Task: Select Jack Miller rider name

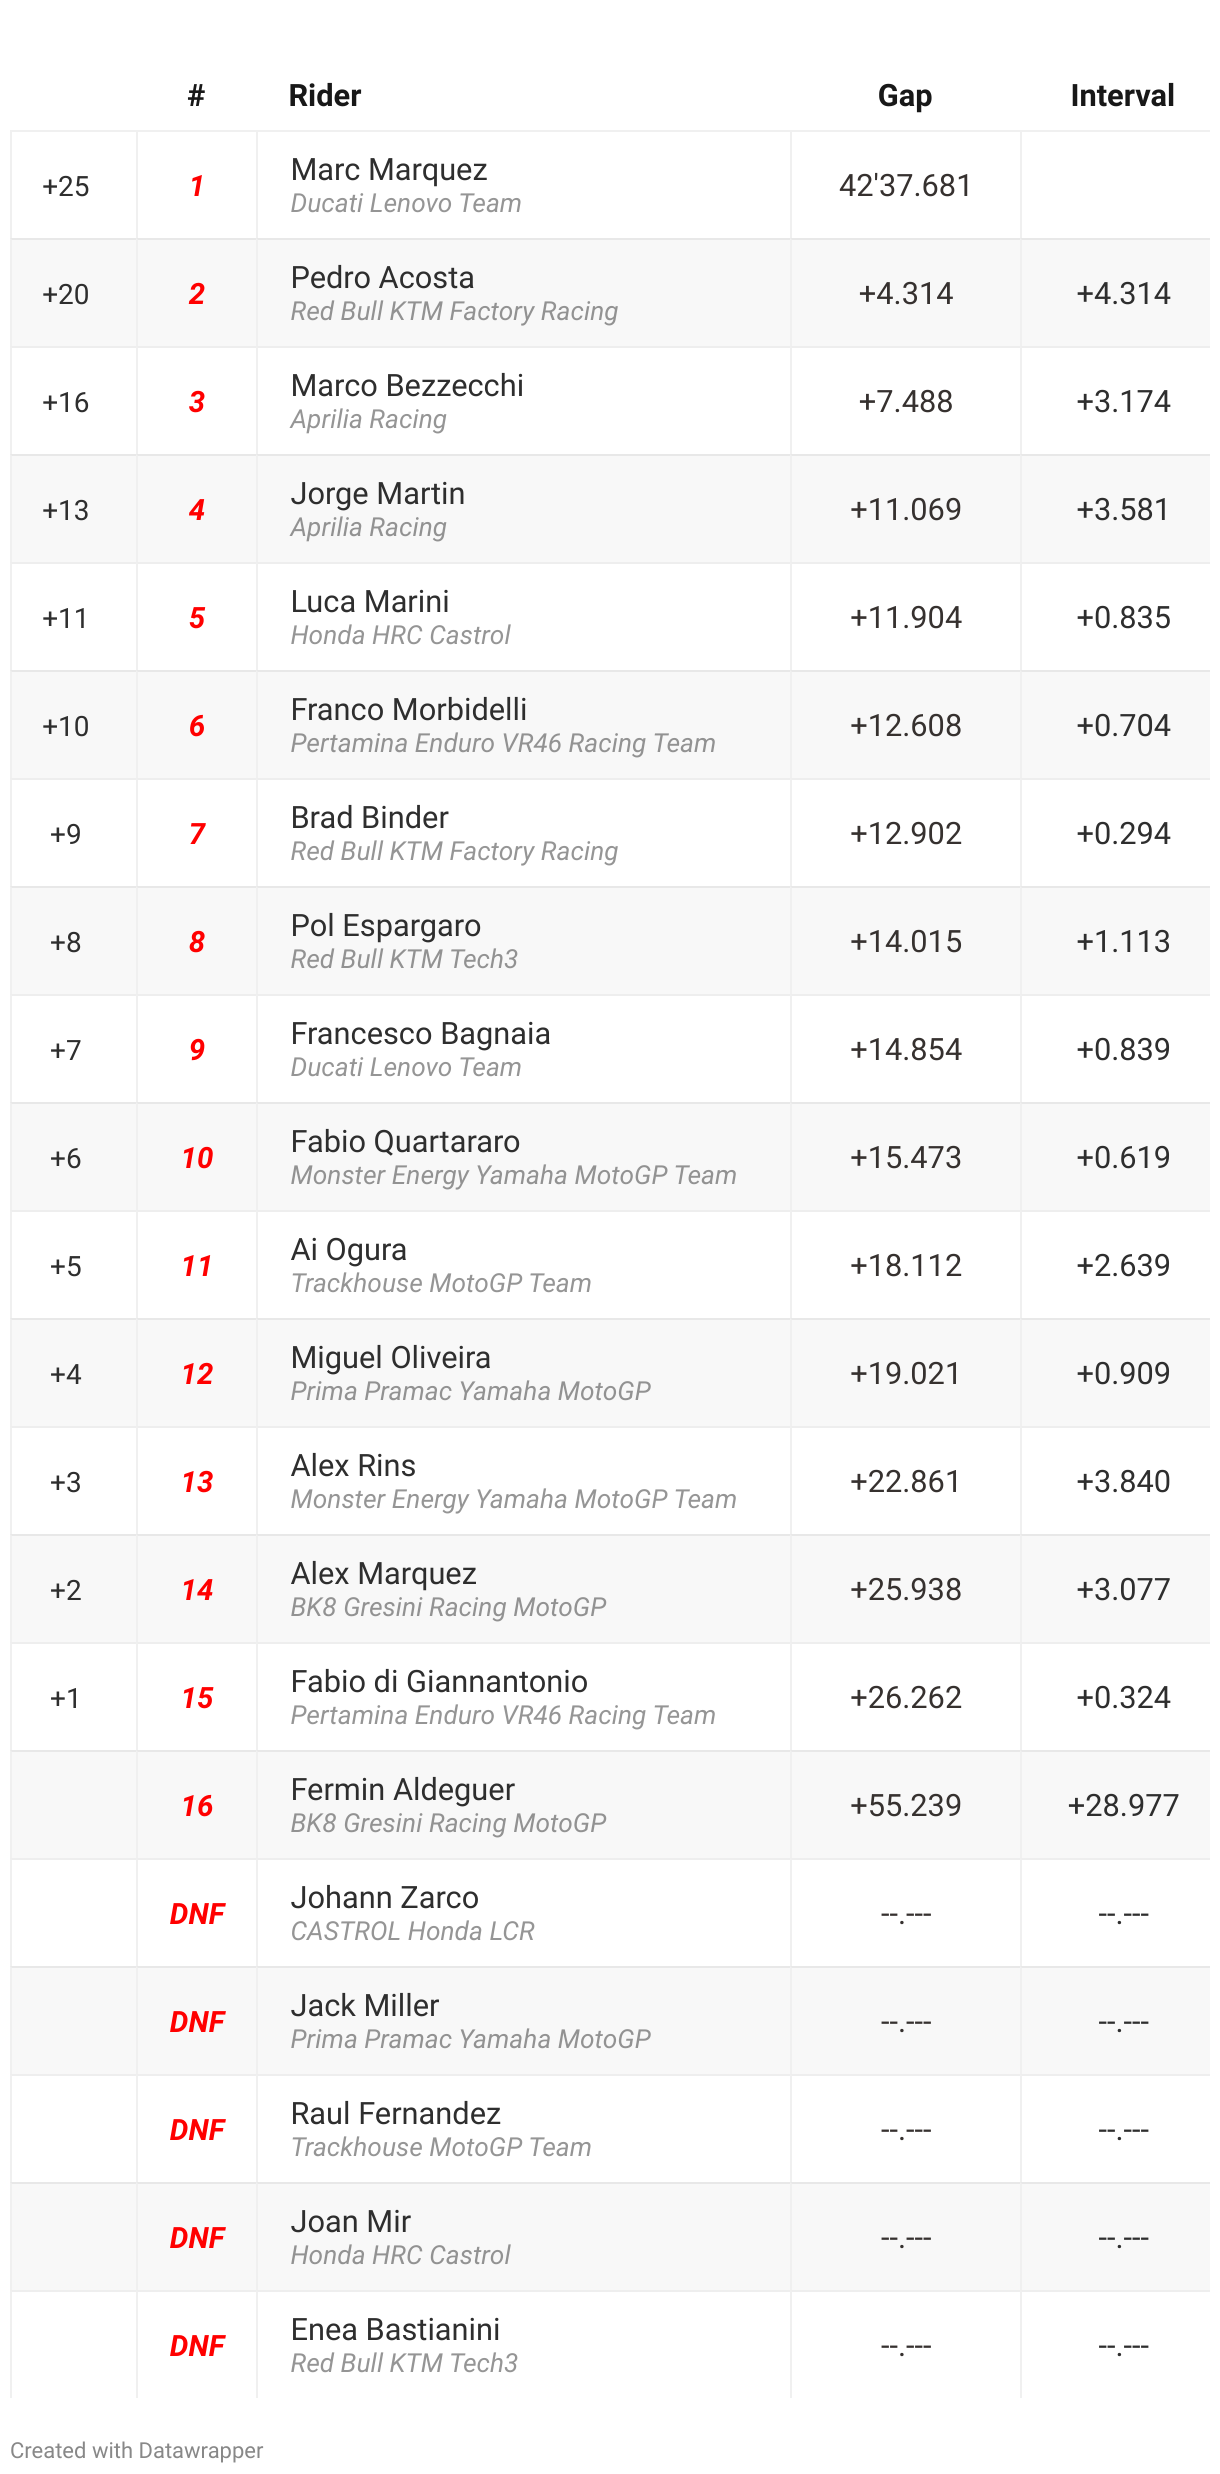Action: 365,2006
